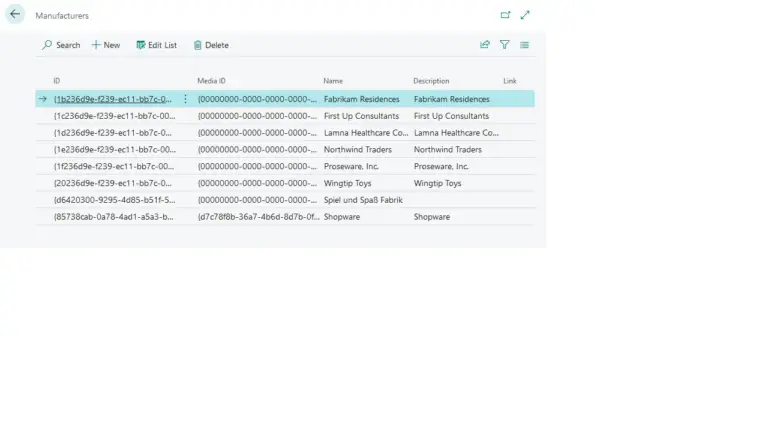Viewport: 768px width, 432px height.
Task: Show more options for Fabrikam Residences row
Action: pos(185,99)
